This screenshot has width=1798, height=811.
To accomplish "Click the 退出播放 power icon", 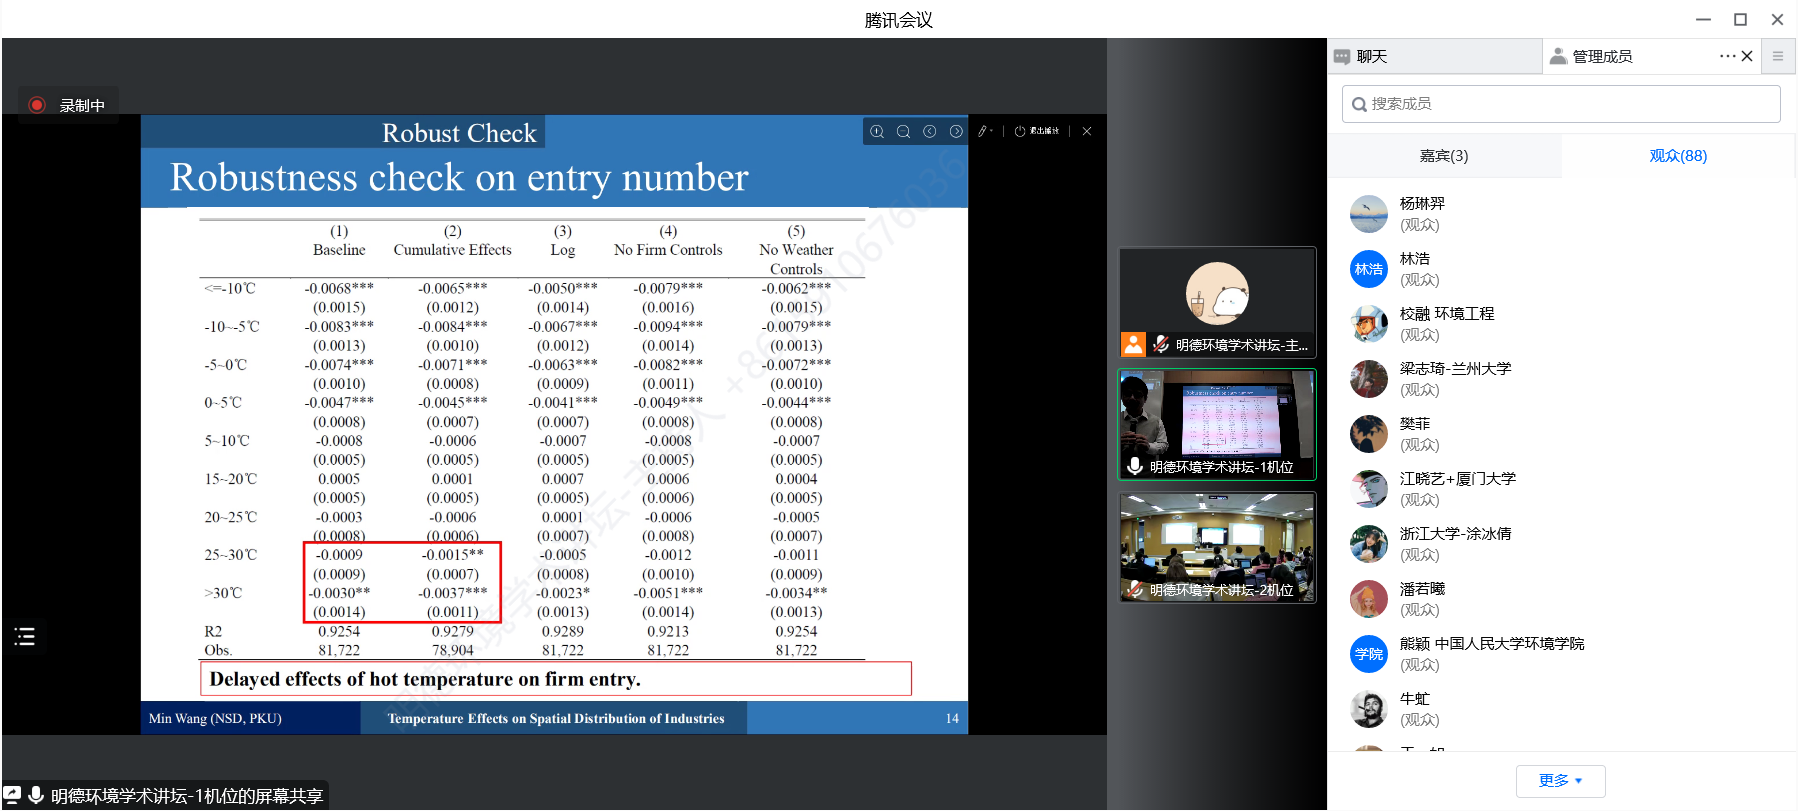I will point(1020,131).
